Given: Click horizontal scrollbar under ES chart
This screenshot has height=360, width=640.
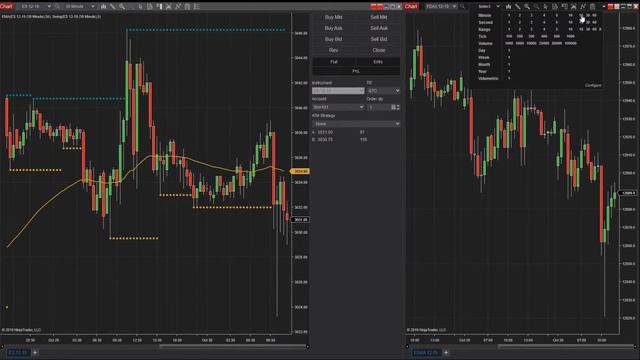Looking at the screenshot, I should [232, 347].
